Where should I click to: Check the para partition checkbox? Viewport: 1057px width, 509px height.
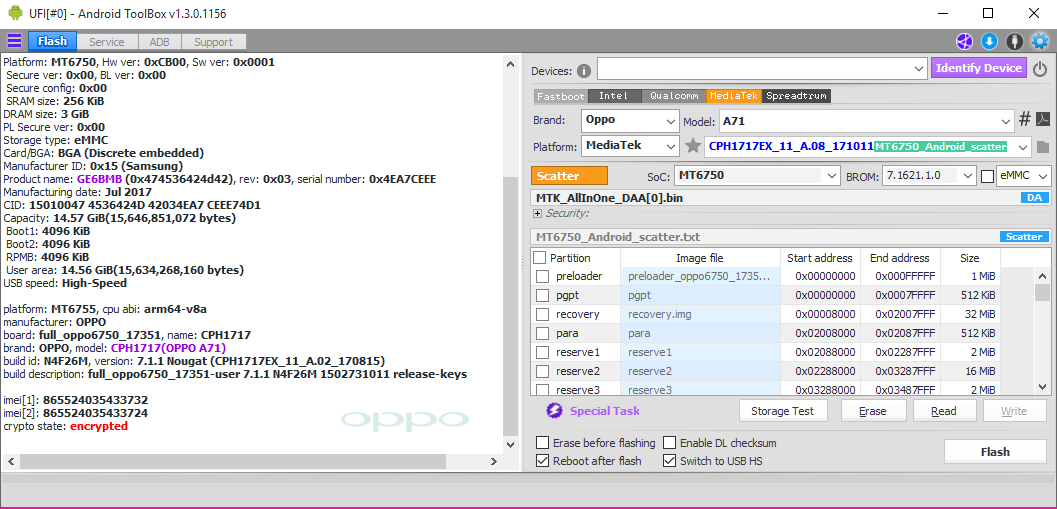543,333
